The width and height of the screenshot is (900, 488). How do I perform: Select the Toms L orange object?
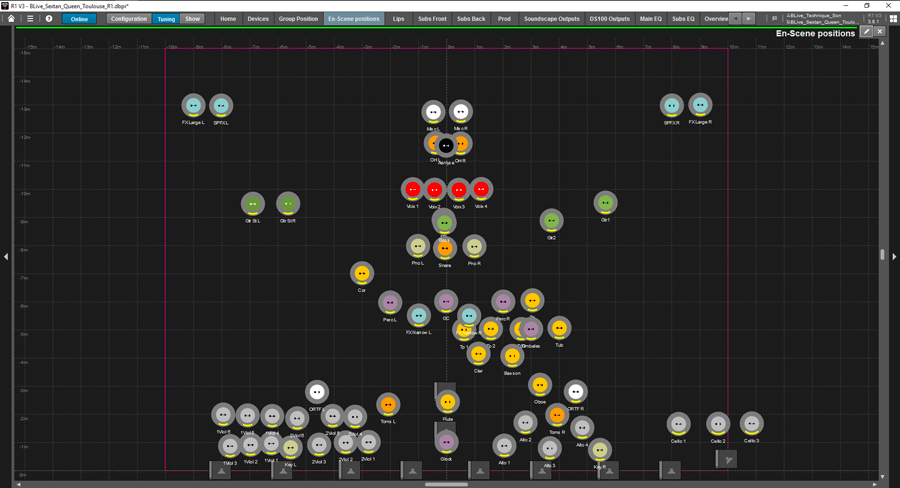[388, 405]
